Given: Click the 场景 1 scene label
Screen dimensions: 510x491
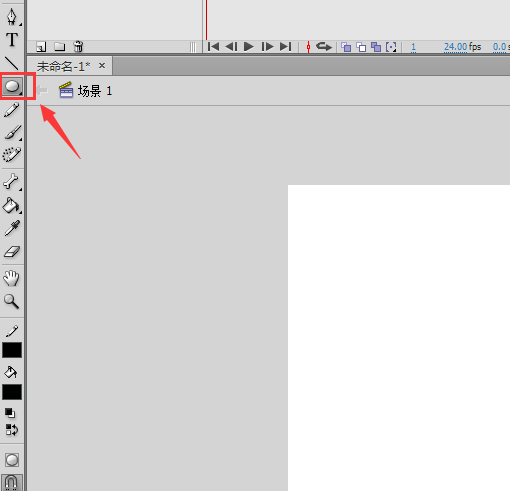Looking at the screenshot, I should pyautogui.click(x=95, y=91).
